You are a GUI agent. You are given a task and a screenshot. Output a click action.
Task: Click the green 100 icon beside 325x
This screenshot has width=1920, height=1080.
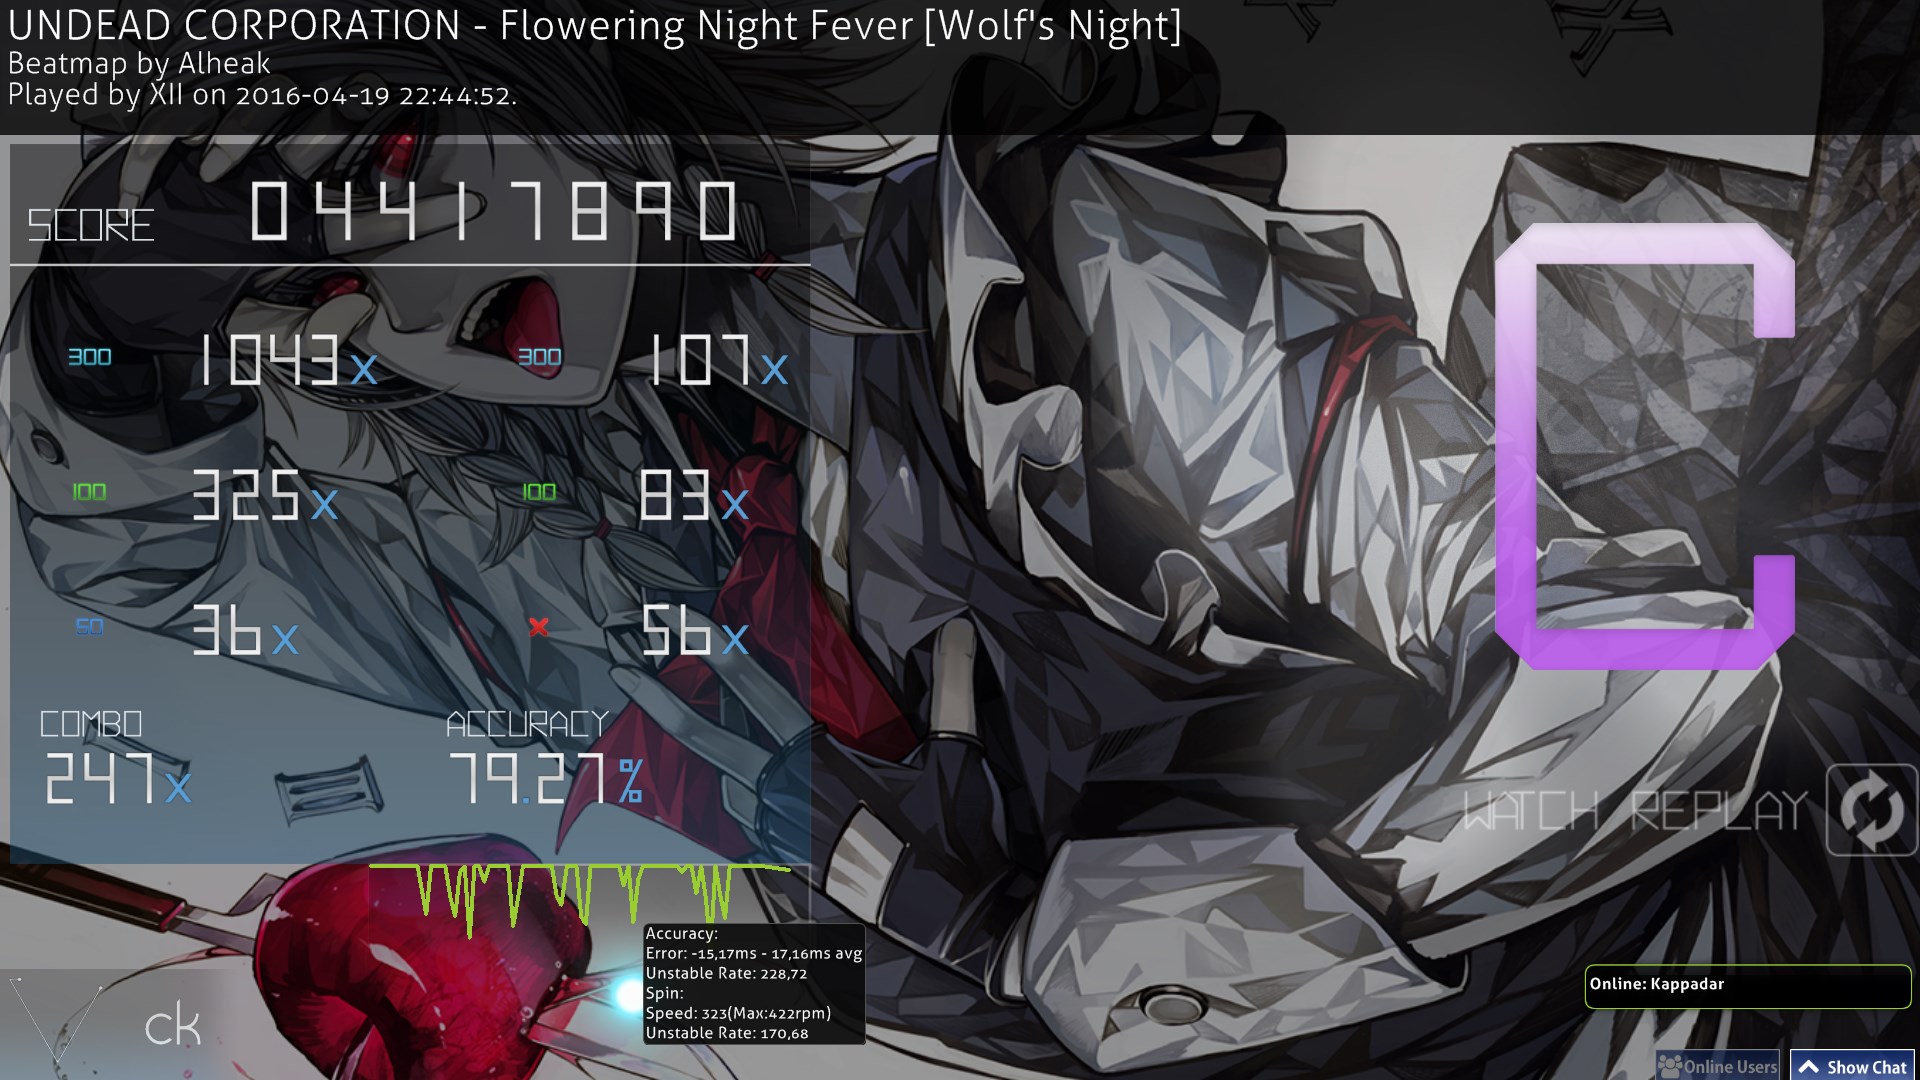[x=89, y=492]
